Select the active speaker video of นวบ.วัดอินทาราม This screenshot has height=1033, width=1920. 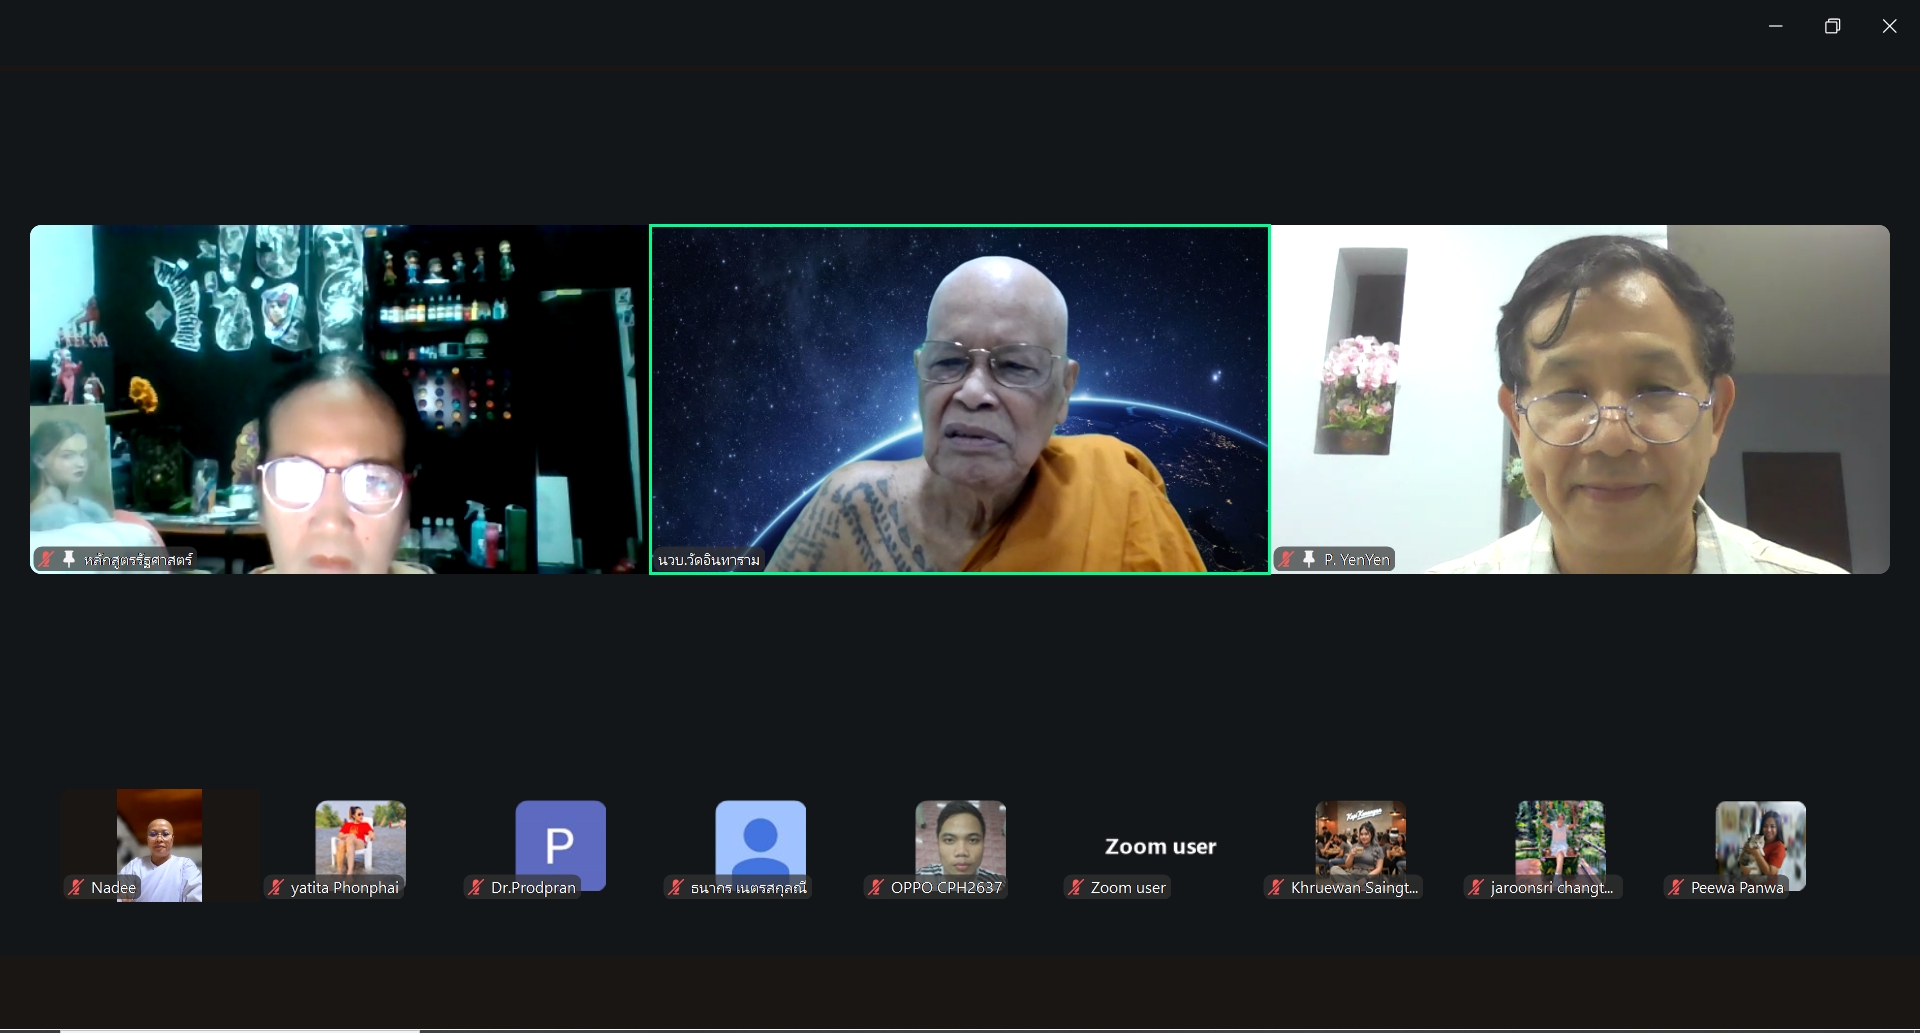click(x=960, y=399)
